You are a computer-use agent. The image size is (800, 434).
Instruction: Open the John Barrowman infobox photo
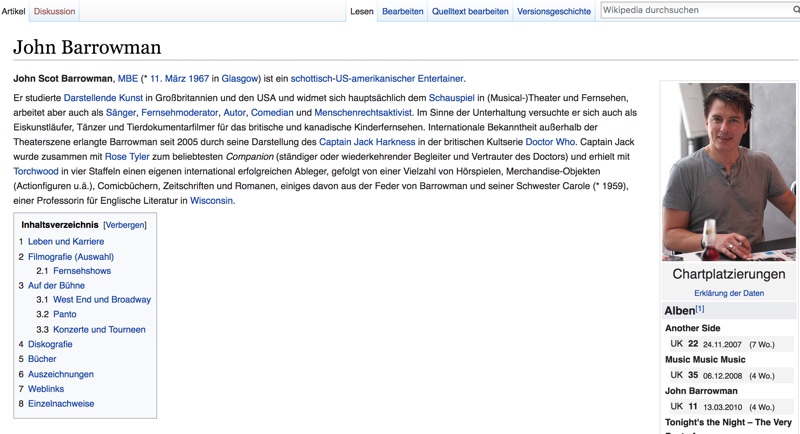[729, 172]
